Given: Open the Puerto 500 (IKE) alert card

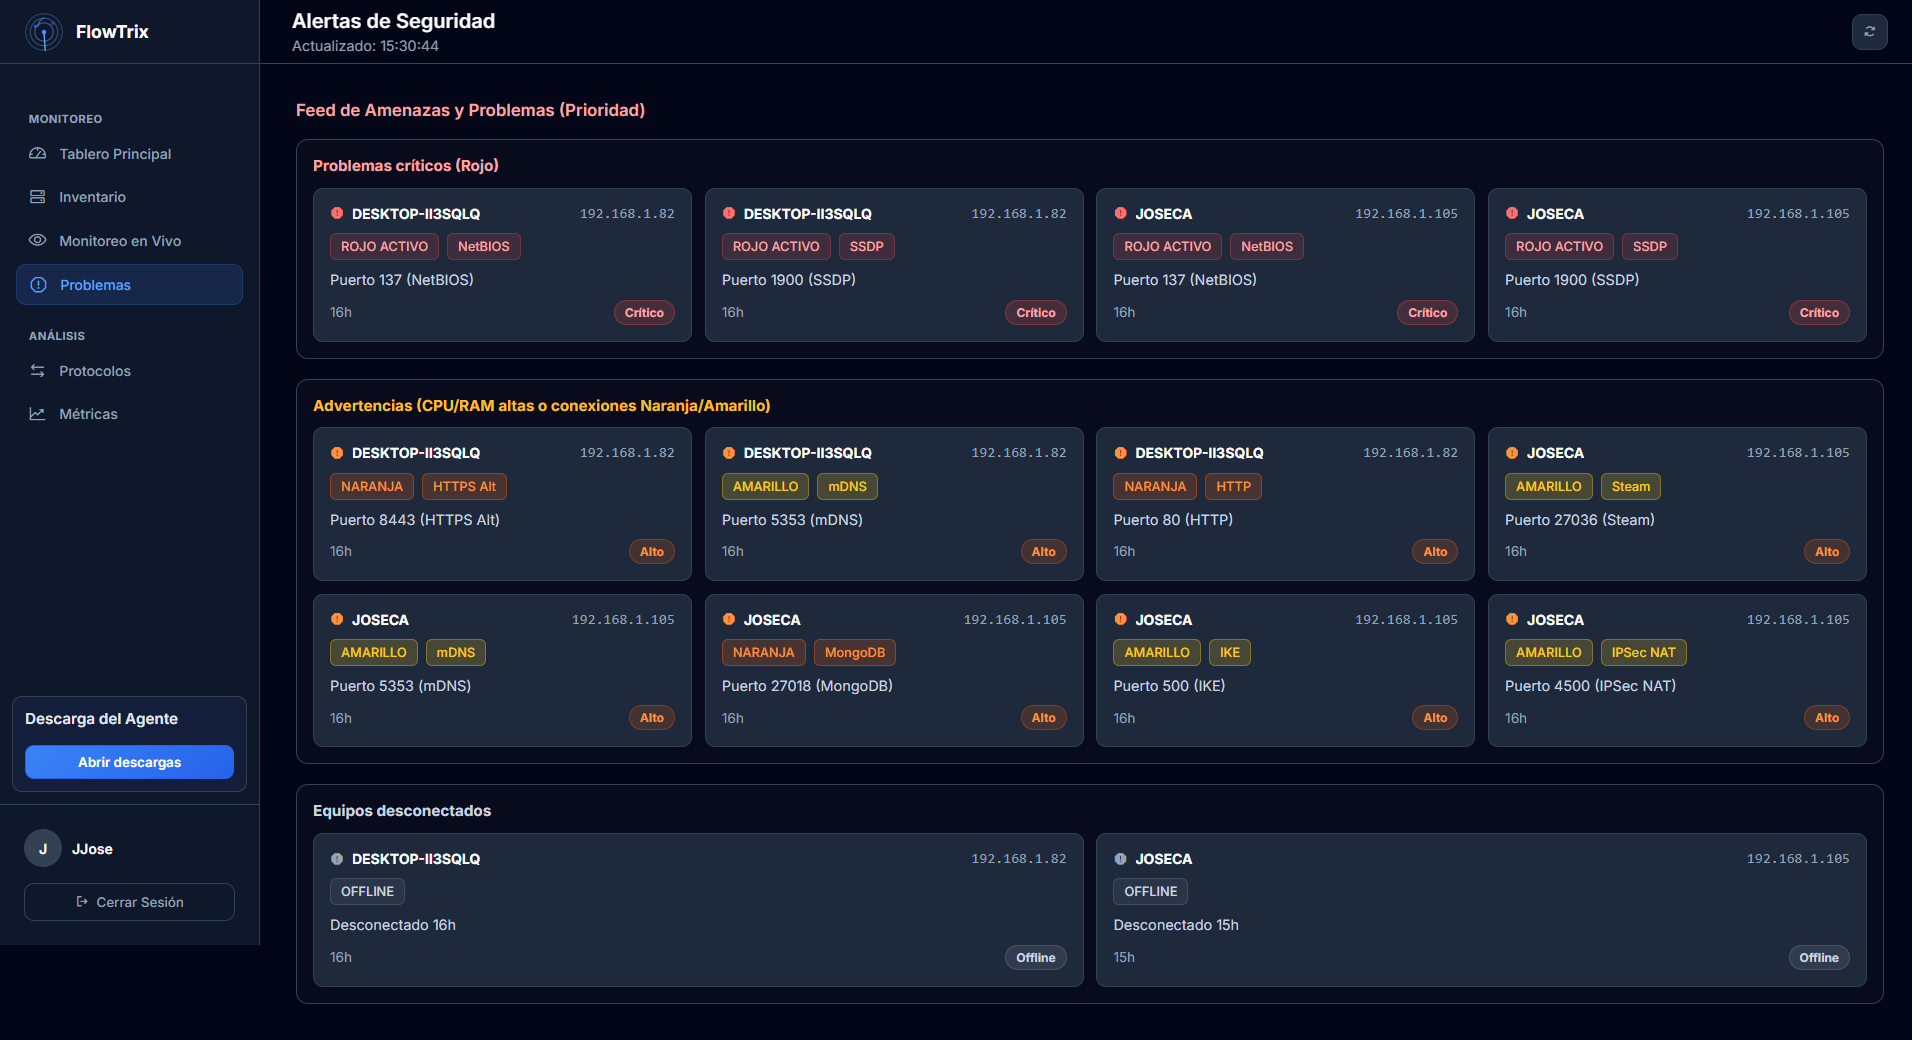Looking at the screenshot, I should point(1284,671).
